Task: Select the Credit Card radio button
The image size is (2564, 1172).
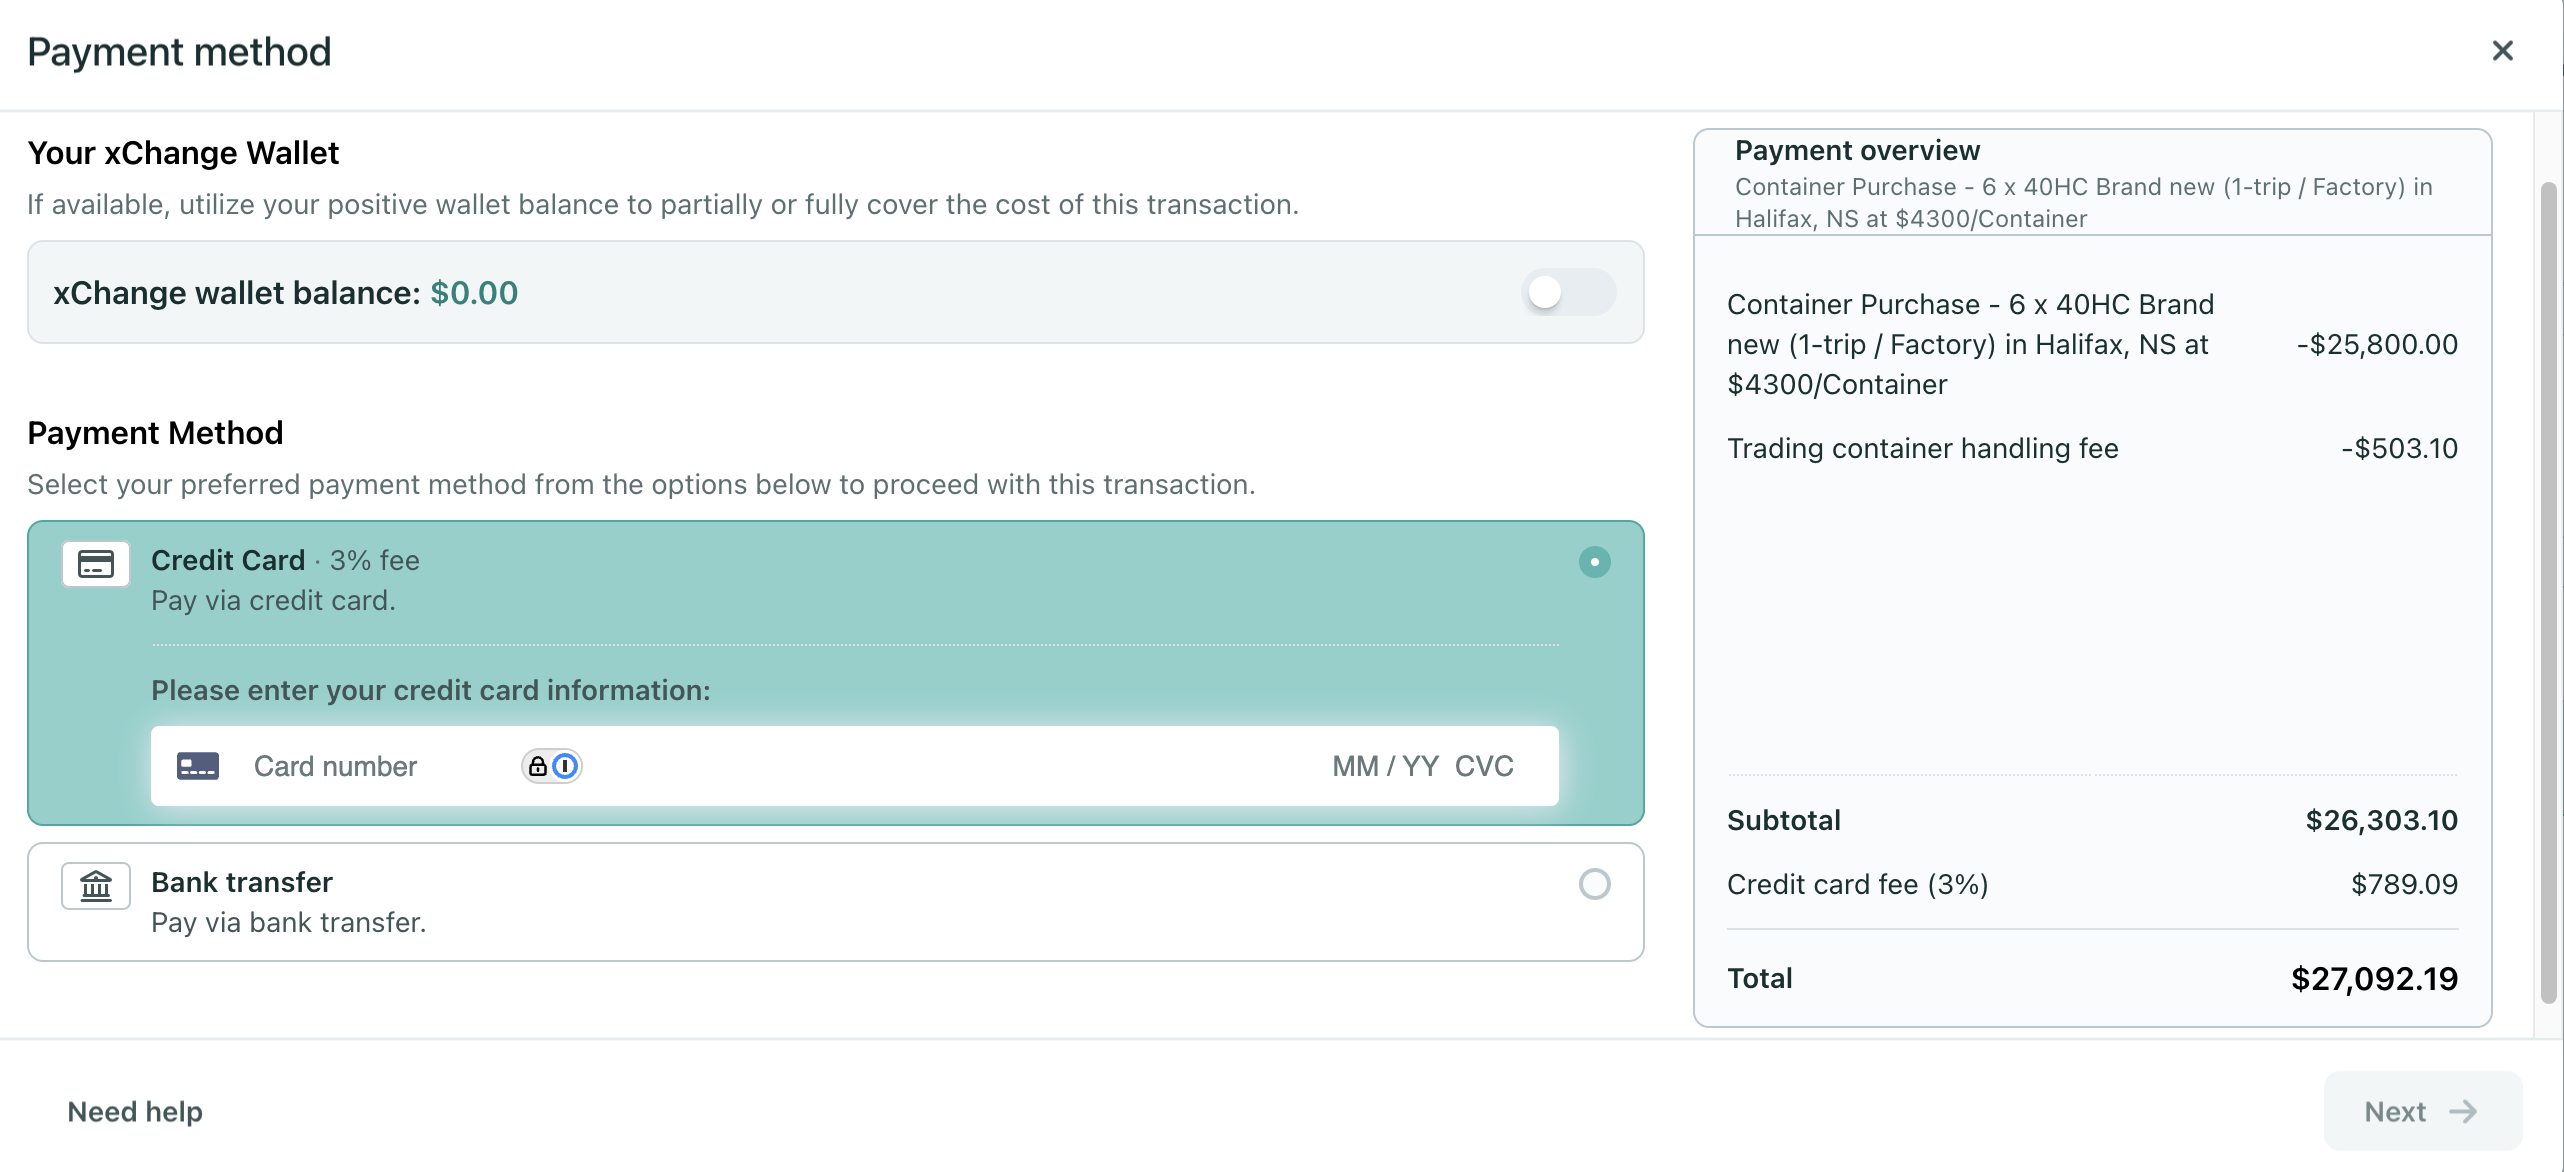Action: pyautogui.click(x=1595, y=562)
